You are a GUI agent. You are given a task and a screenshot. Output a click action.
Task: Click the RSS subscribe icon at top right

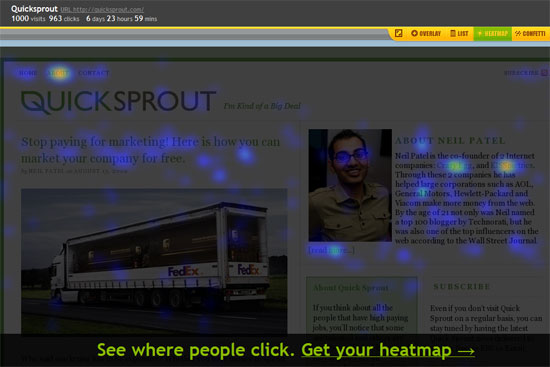pos(544,73)
